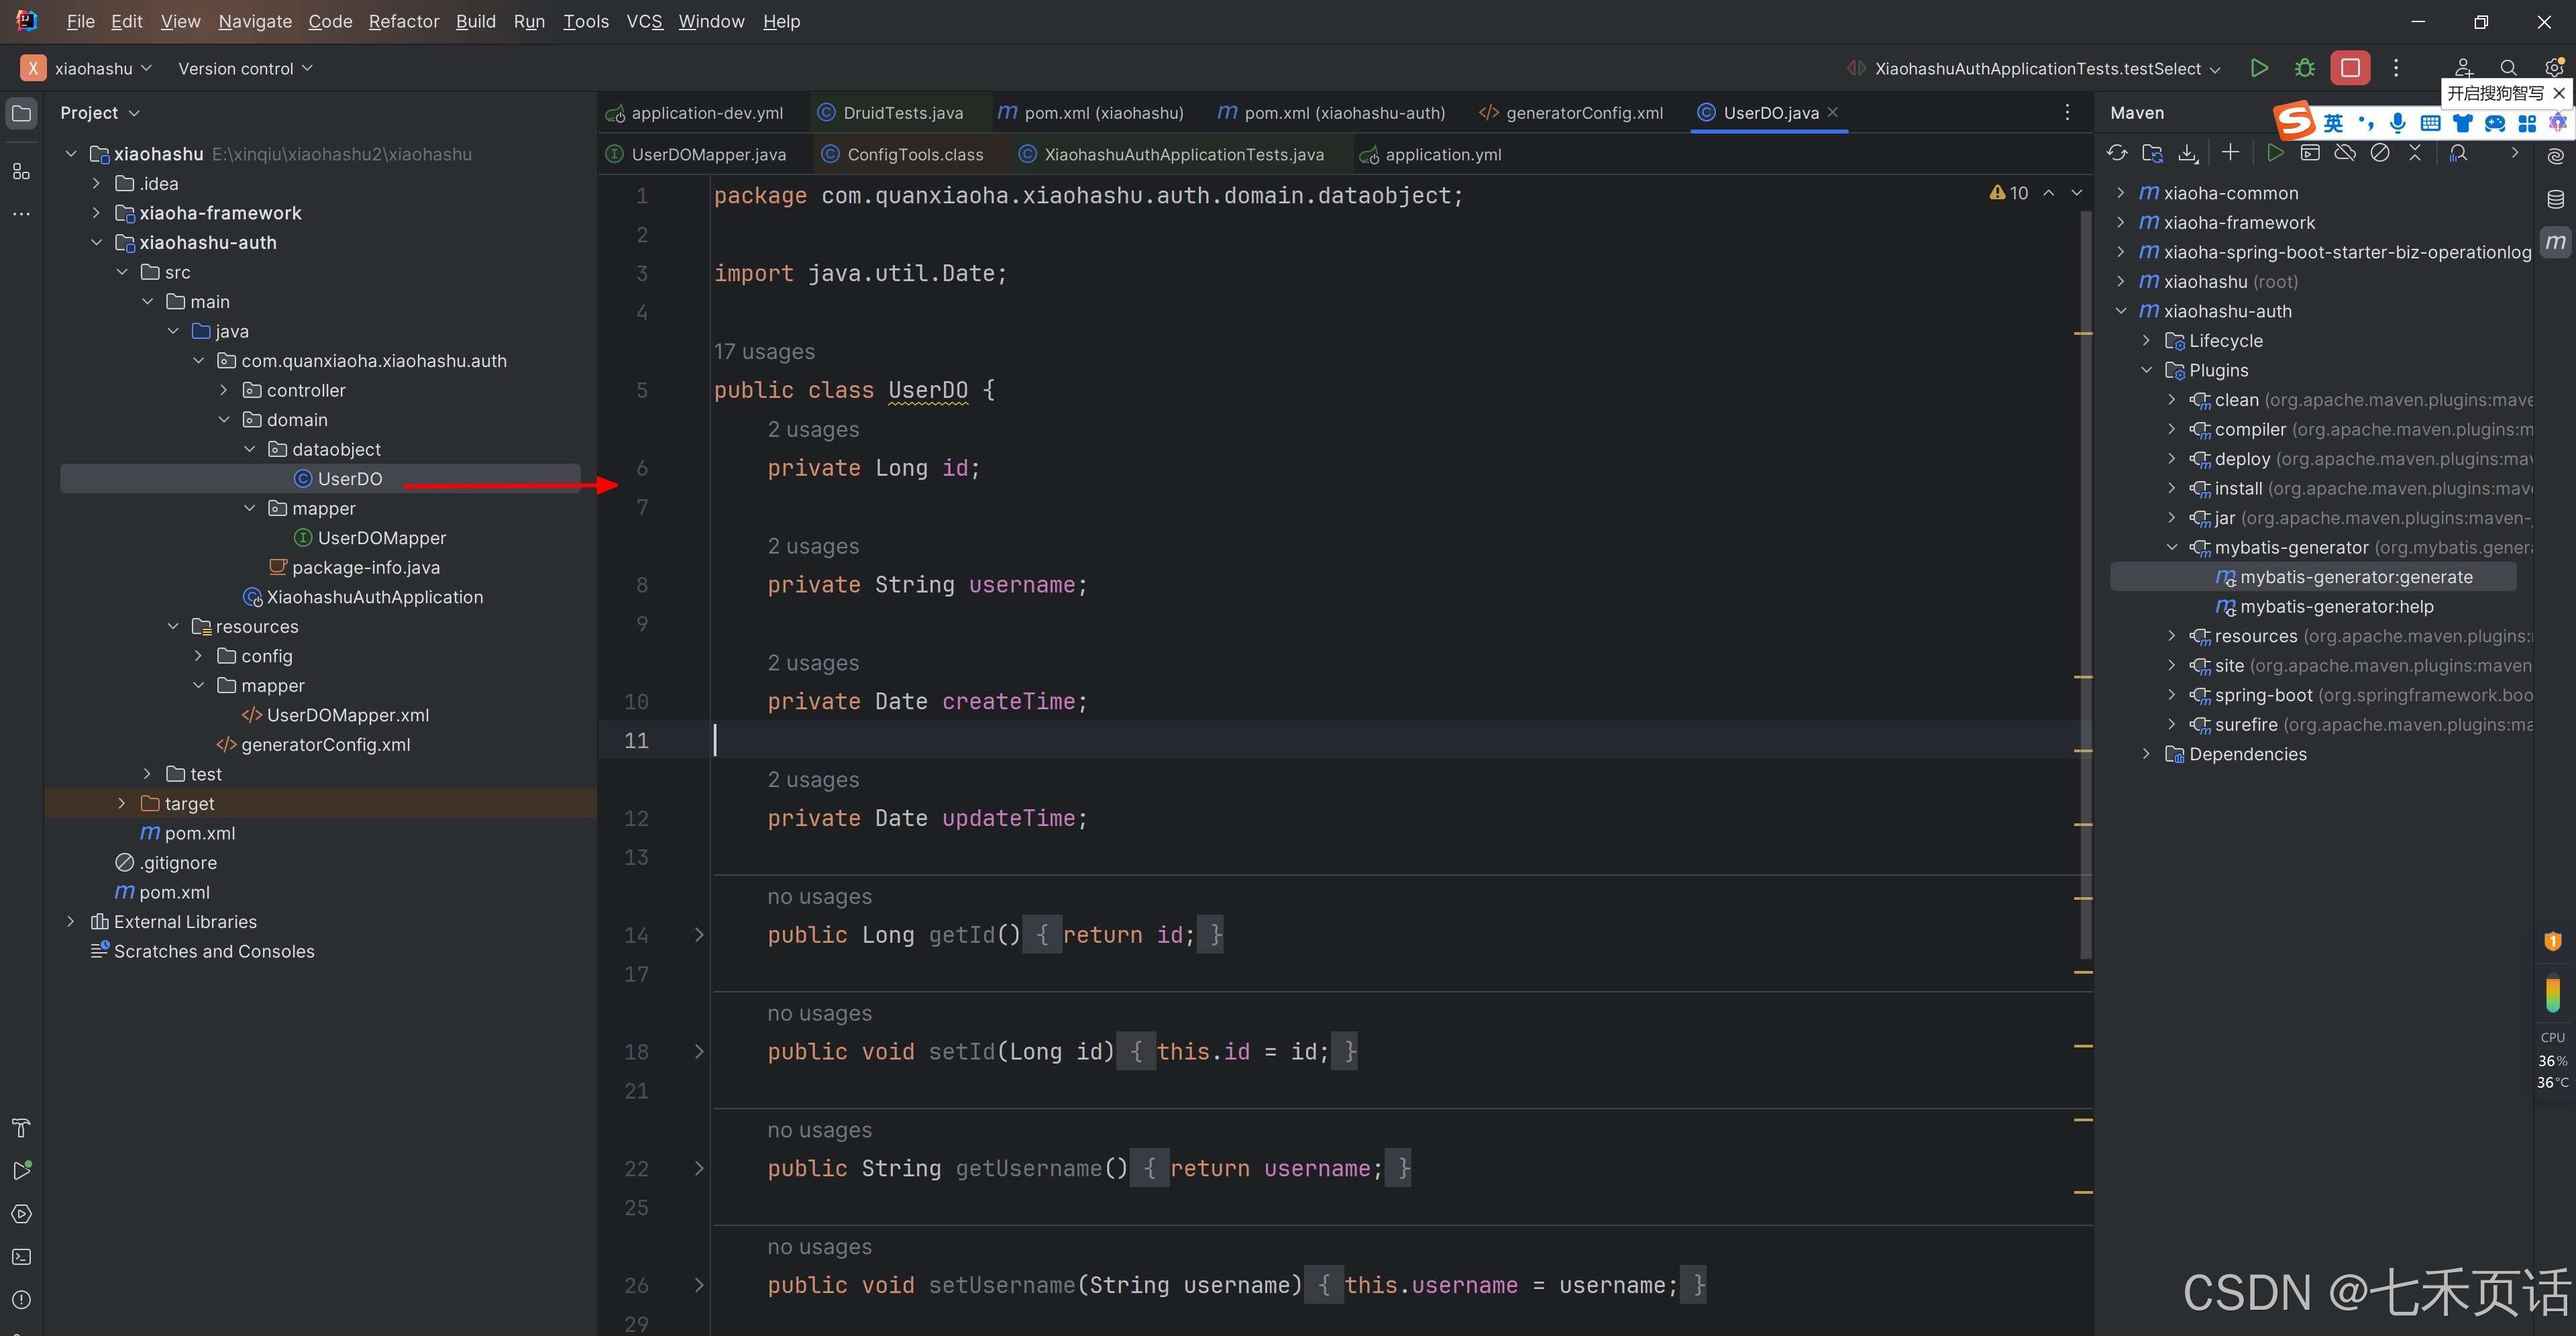Open the Structure tool window icon
Screen dimensions: 2576x1336
21,171
